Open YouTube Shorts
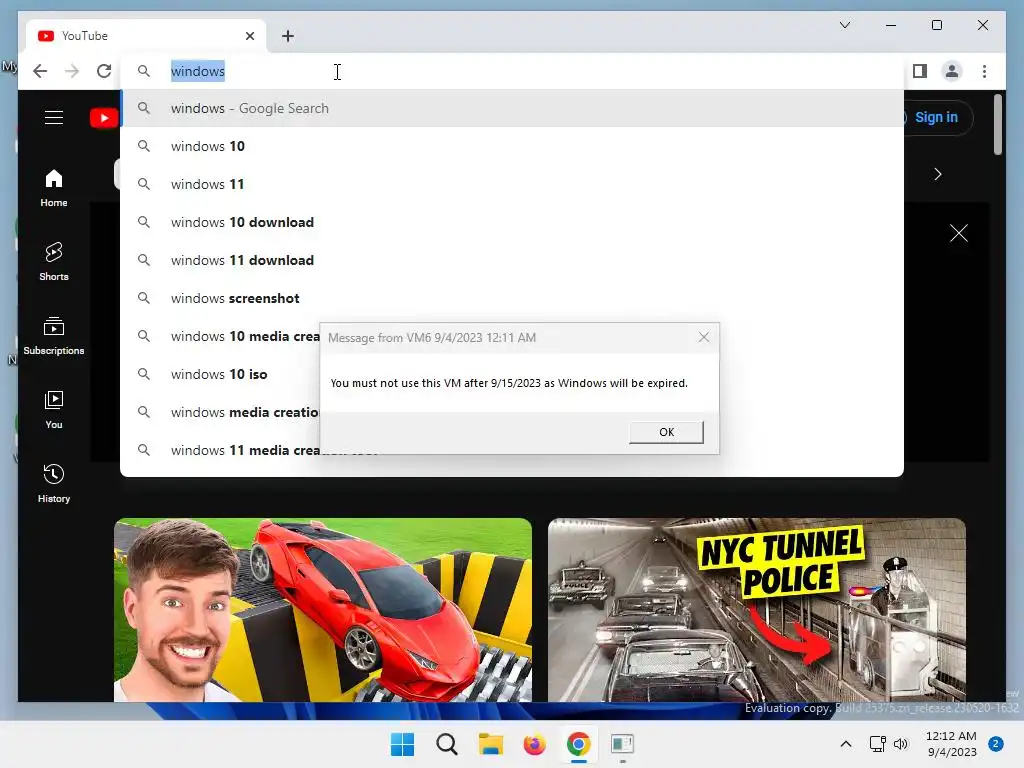1024x768 pixels. (x=54, y=262)
